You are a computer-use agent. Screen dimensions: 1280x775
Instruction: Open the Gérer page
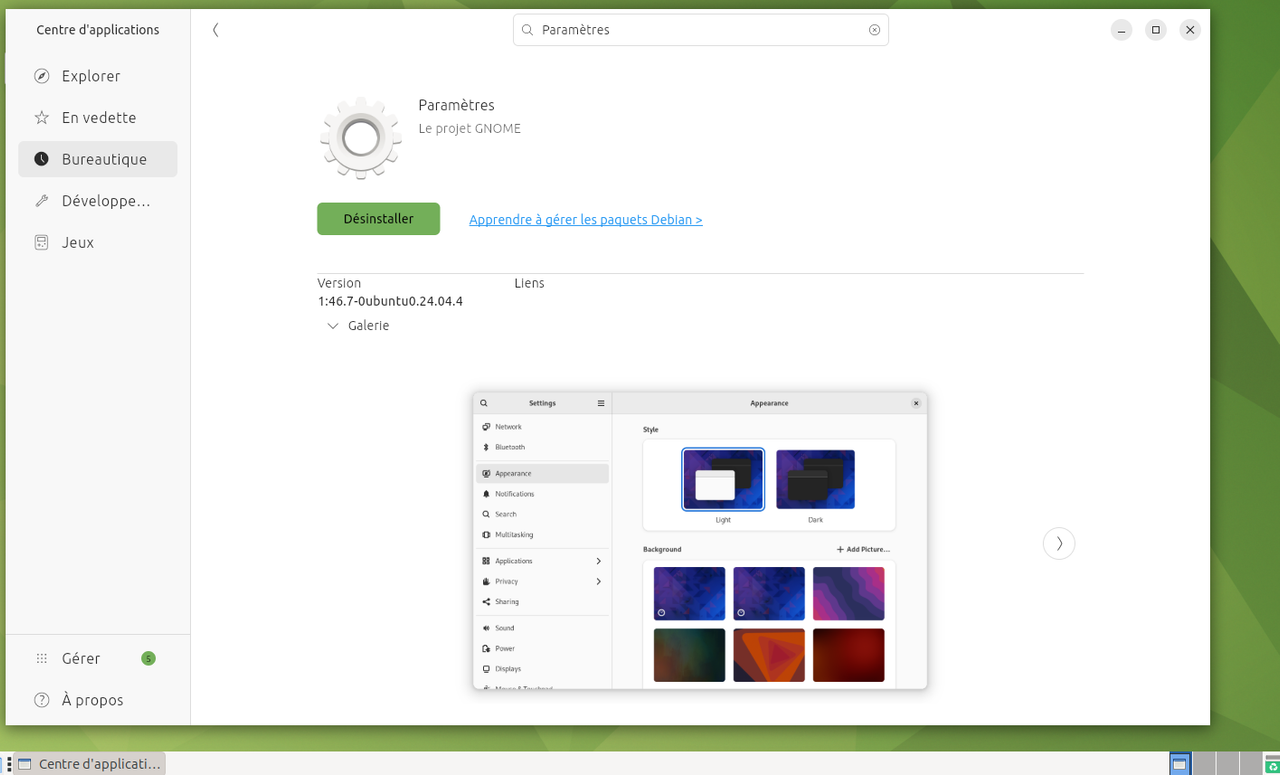tap(98, 658)
